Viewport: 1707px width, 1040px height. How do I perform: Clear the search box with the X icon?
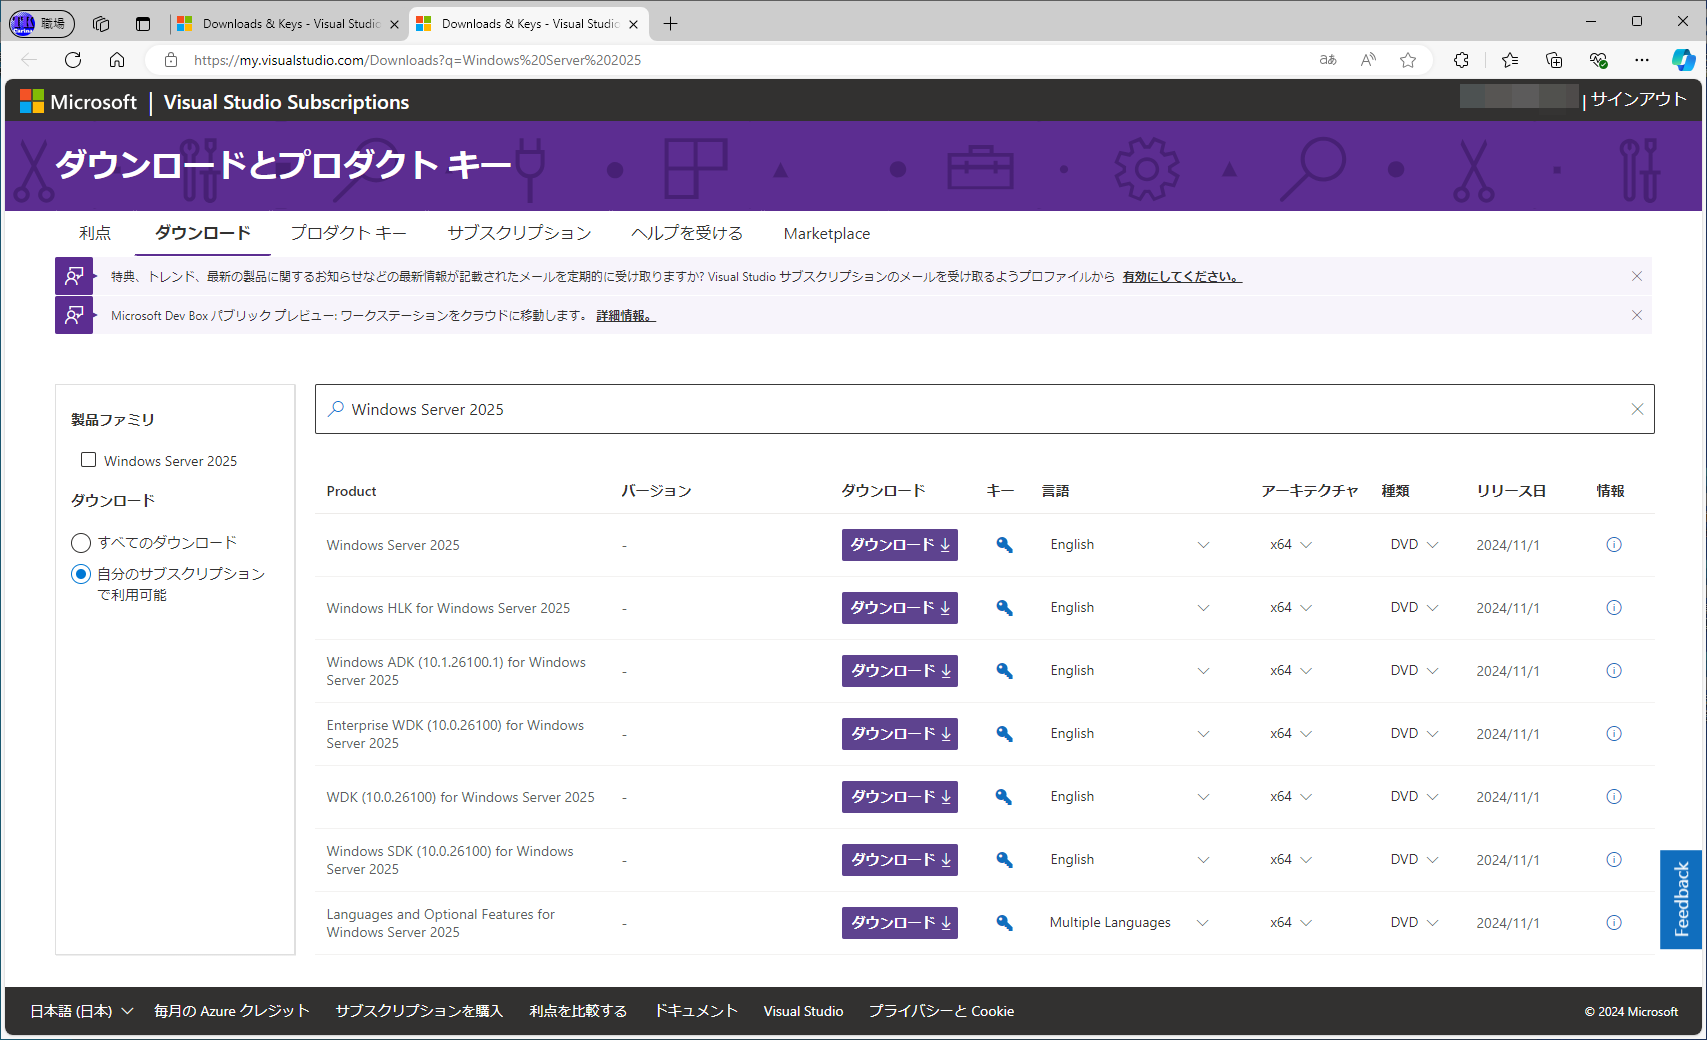point(1637,409)
